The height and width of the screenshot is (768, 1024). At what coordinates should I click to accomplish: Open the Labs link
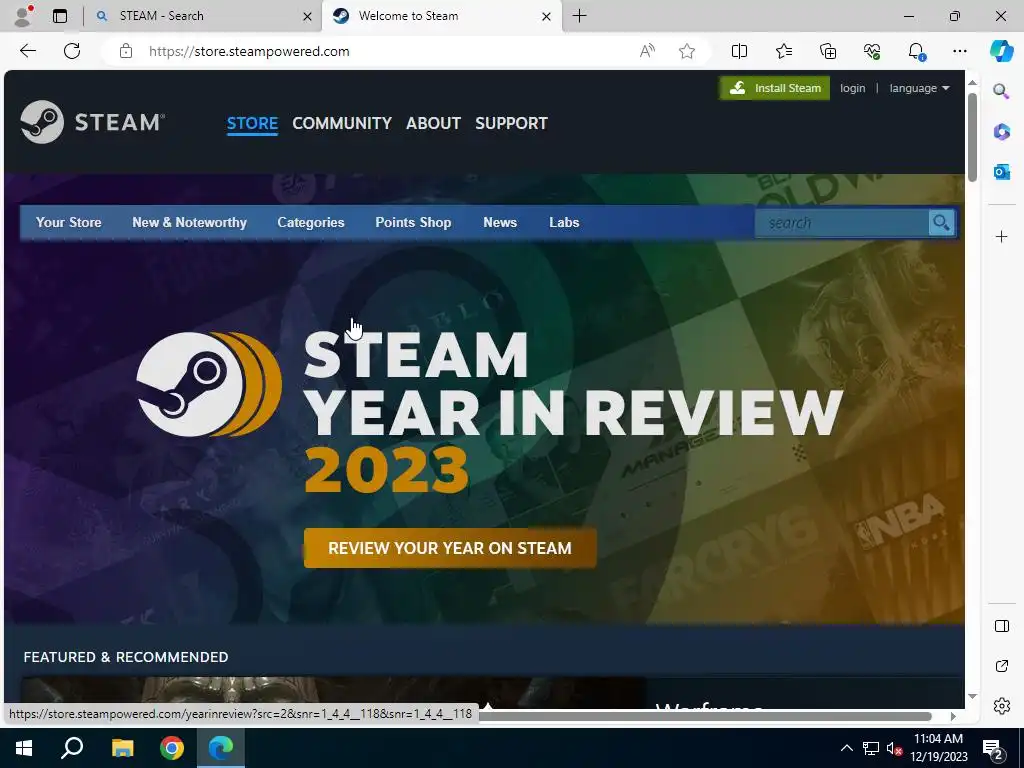click(564, 223)
